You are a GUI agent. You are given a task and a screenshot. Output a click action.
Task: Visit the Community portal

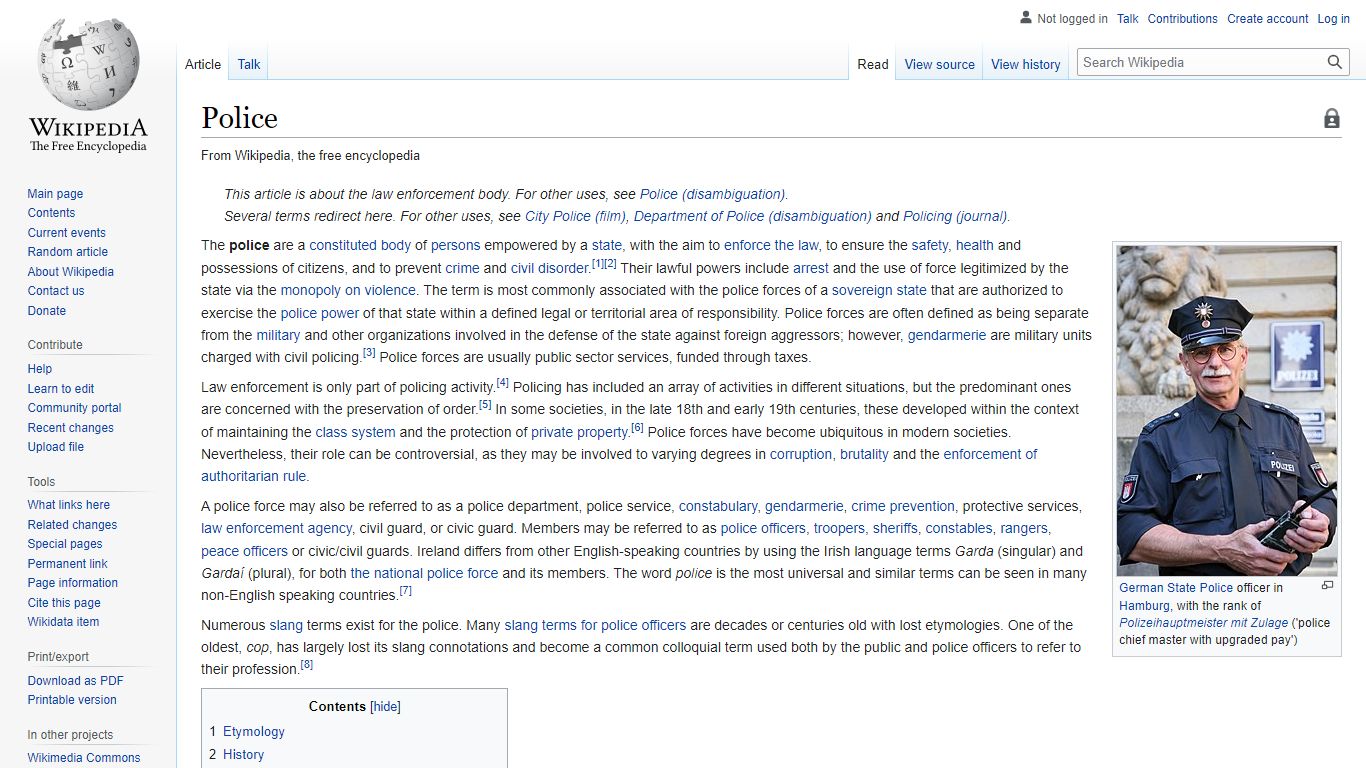tap(74, 408)
